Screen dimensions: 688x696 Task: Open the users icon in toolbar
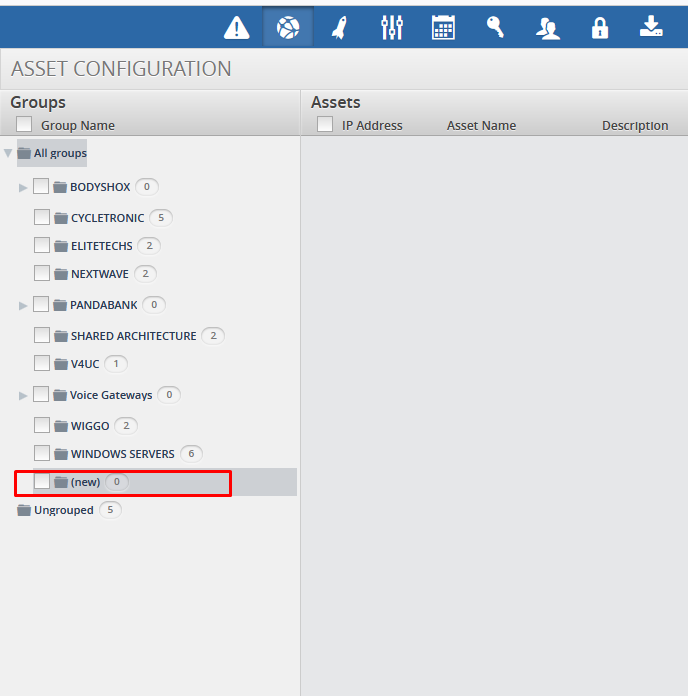(x=547, y=28)
